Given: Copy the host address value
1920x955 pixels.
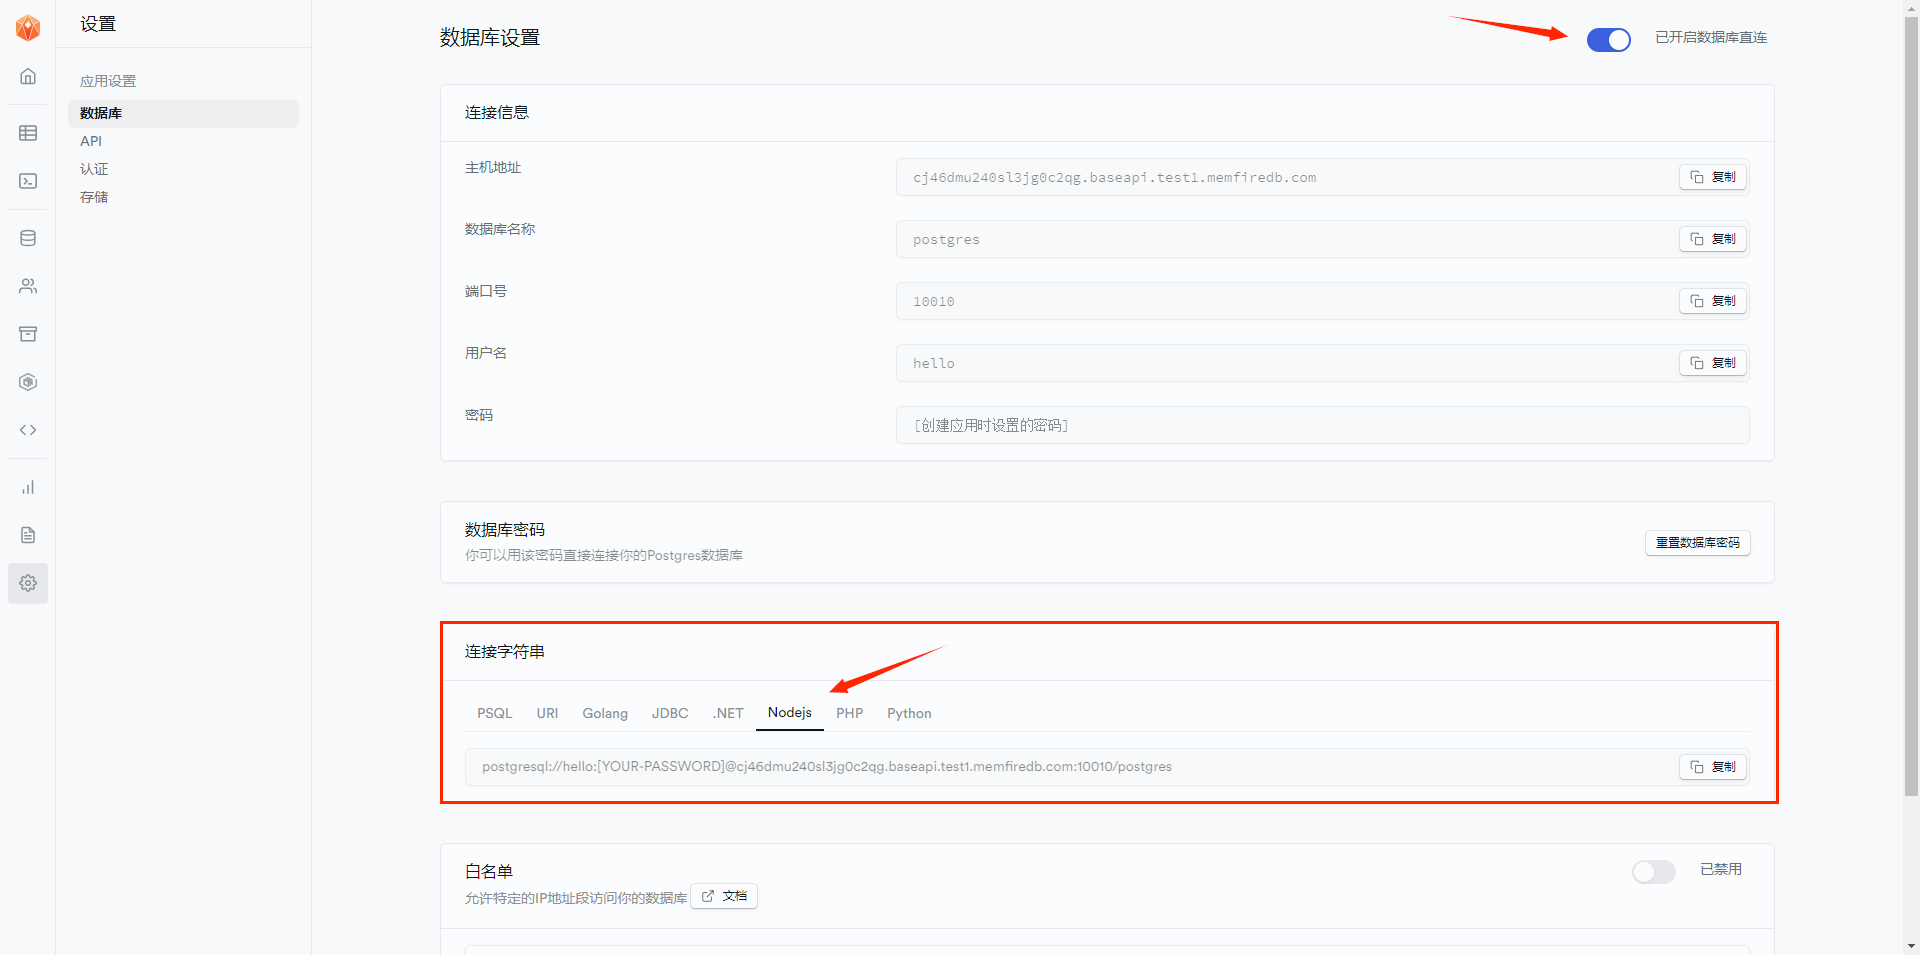Looking at the screenshot, I should point(1713,177).
